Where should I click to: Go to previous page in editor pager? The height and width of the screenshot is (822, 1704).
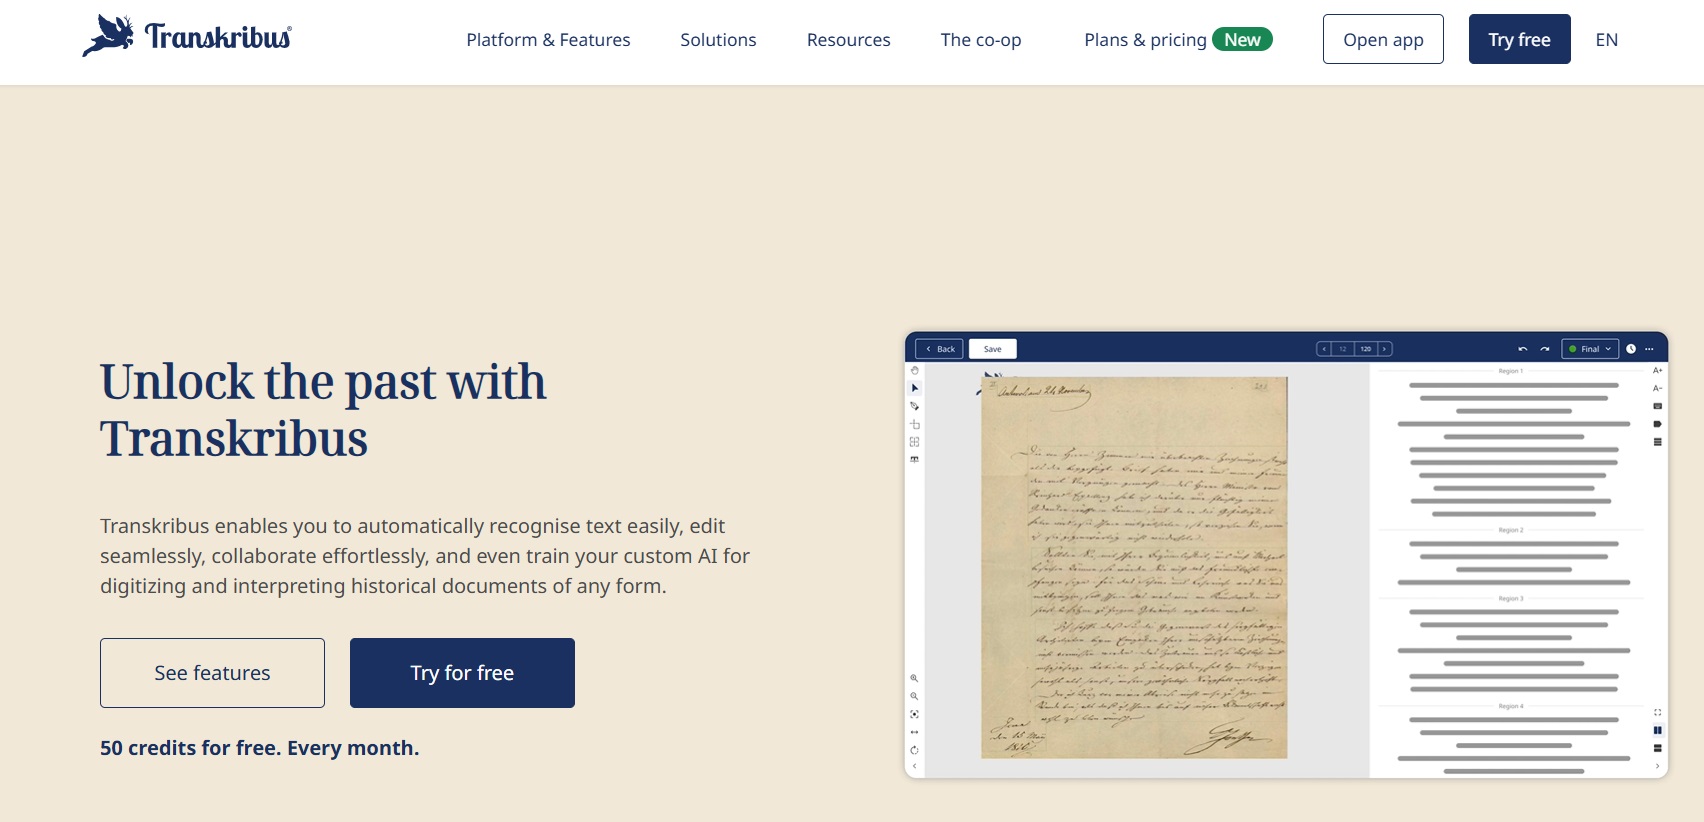click(x=1324, y=349)
